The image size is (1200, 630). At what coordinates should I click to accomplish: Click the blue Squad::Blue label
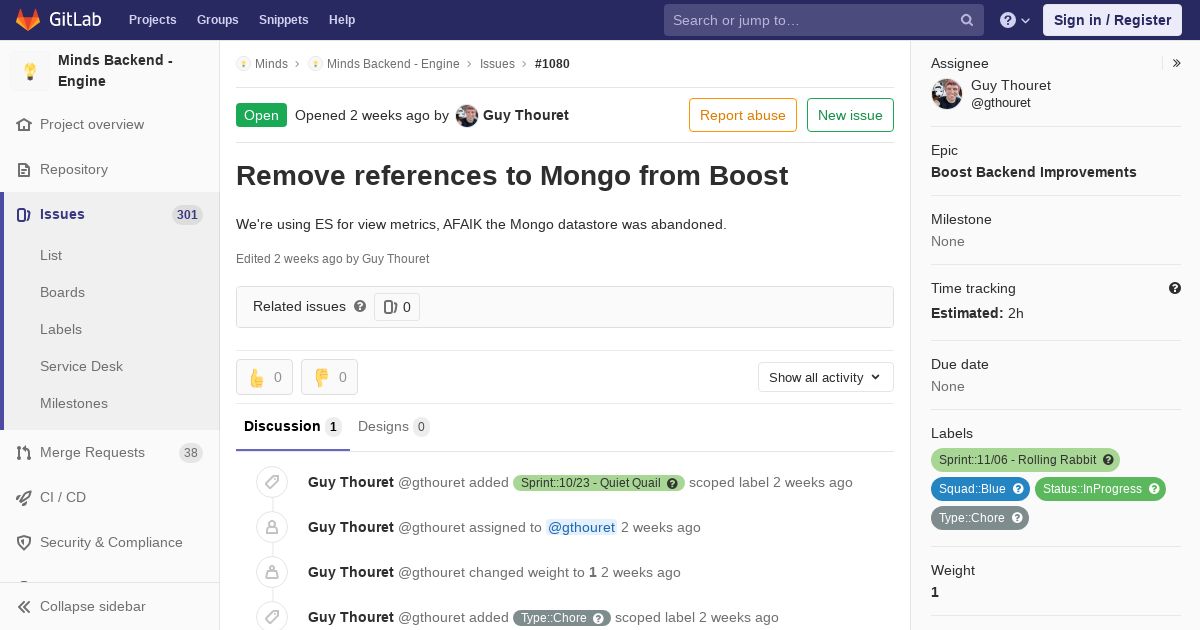pos(980,489)
